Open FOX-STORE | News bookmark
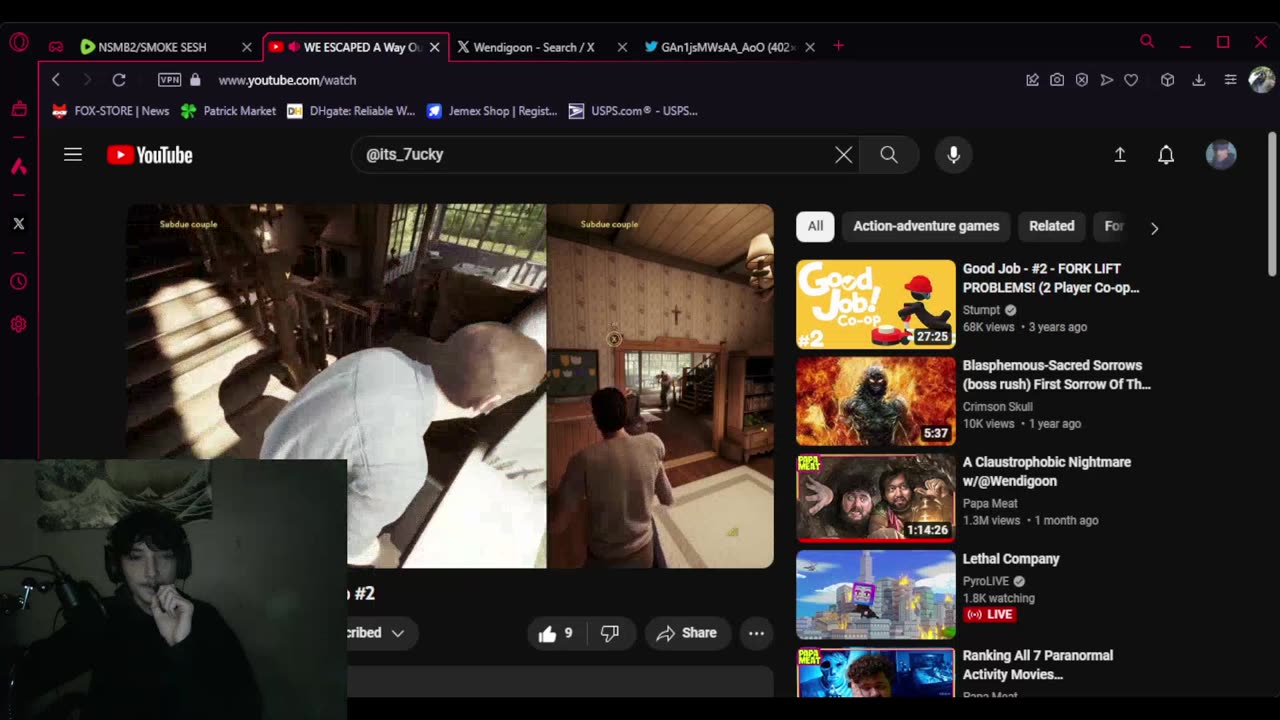 110,111
